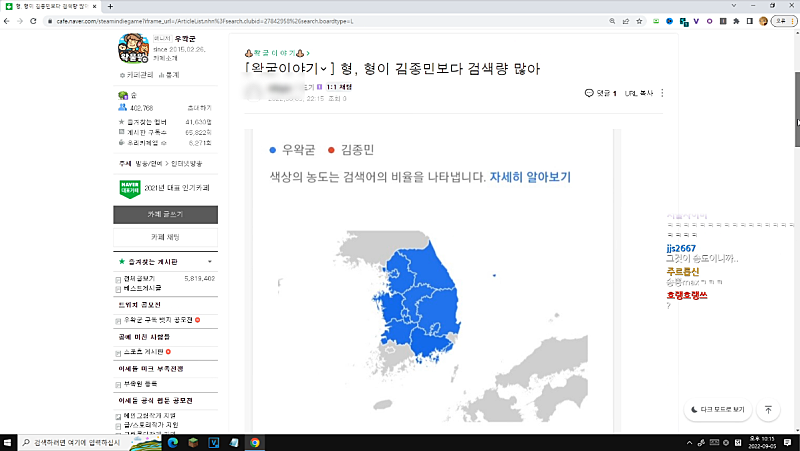Share this page via the share icon
The image size is (800, 451).
click(x=626, y=21)
